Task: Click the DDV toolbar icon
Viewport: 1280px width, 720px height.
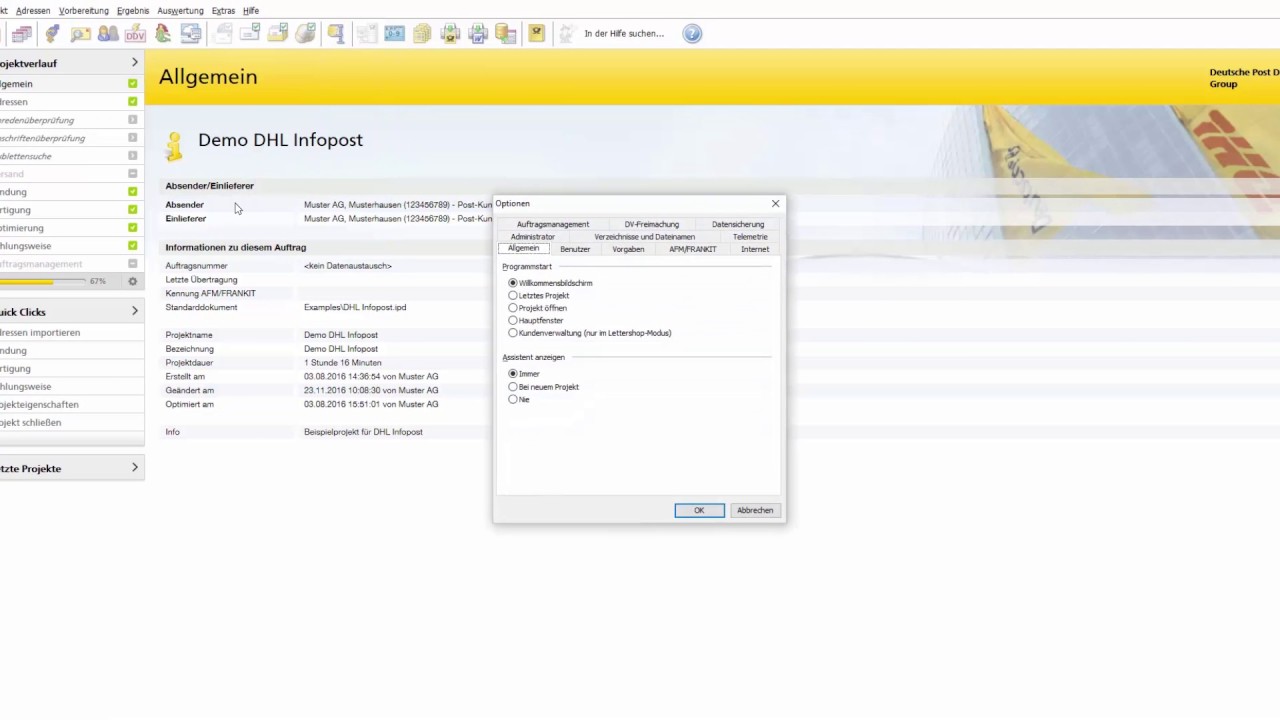Action: (135, 34)
